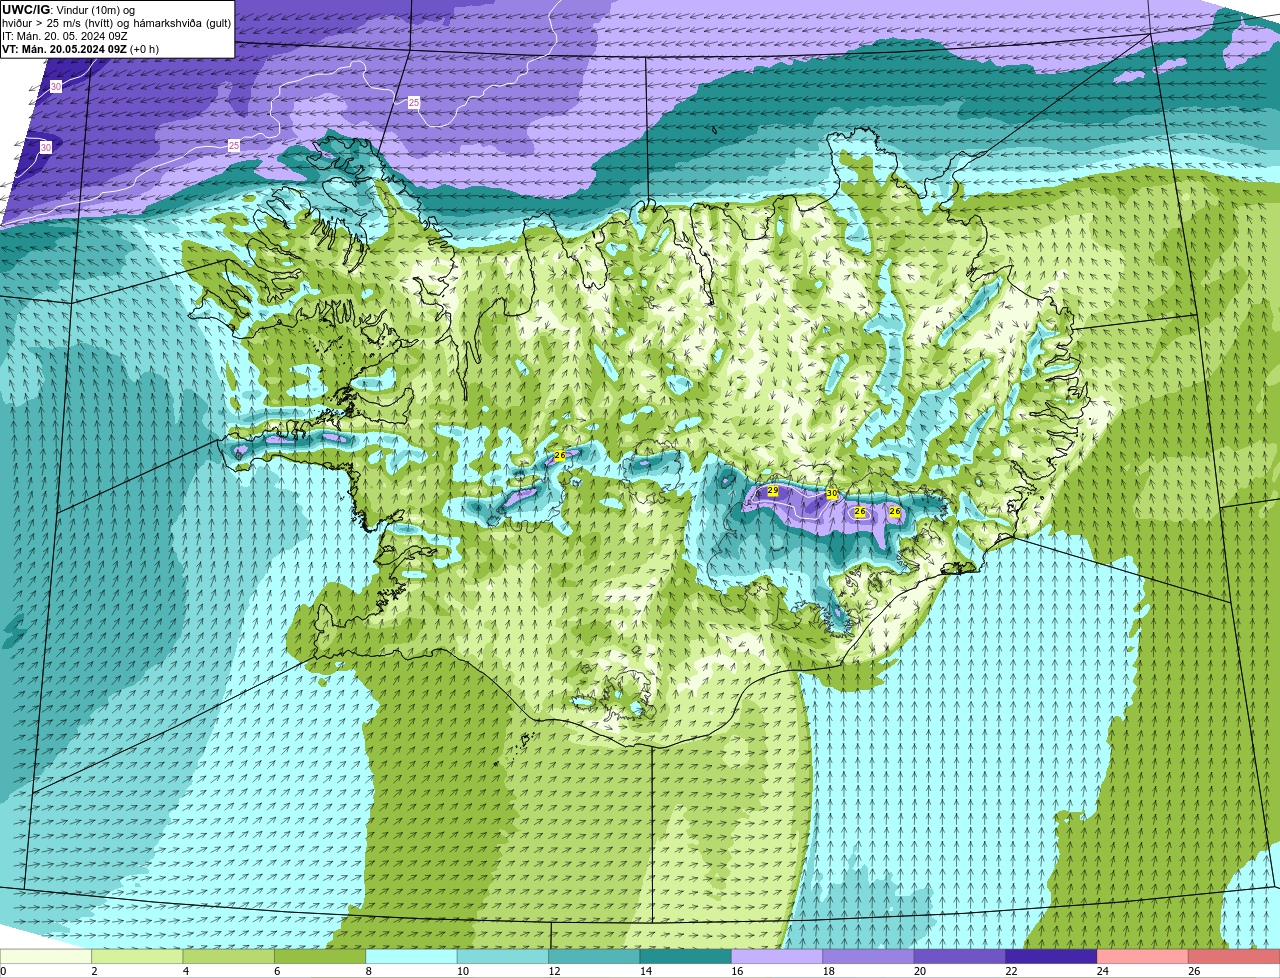Screen dimensions: 1280x978
Task: Pick the 22–24 m/s dark indigo legend swatch
Action: (1052, 956)
